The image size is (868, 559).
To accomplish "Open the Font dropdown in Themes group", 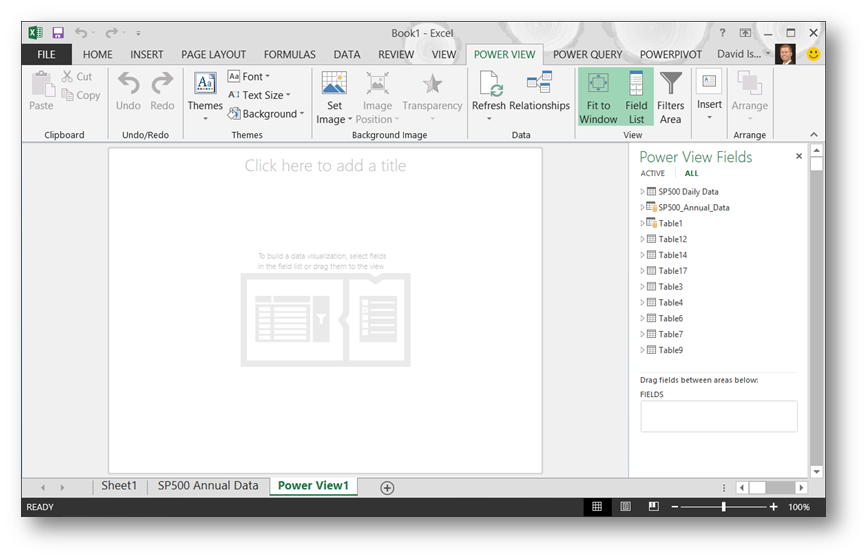I will tap(249, 76).
